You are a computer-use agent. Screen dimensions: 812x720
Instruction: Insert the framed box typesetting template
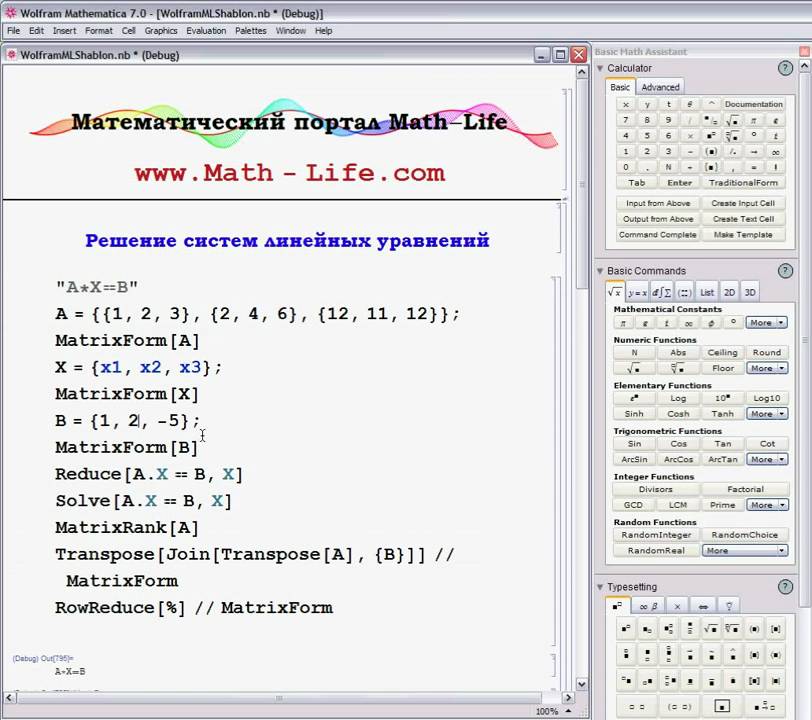point(721,705)
